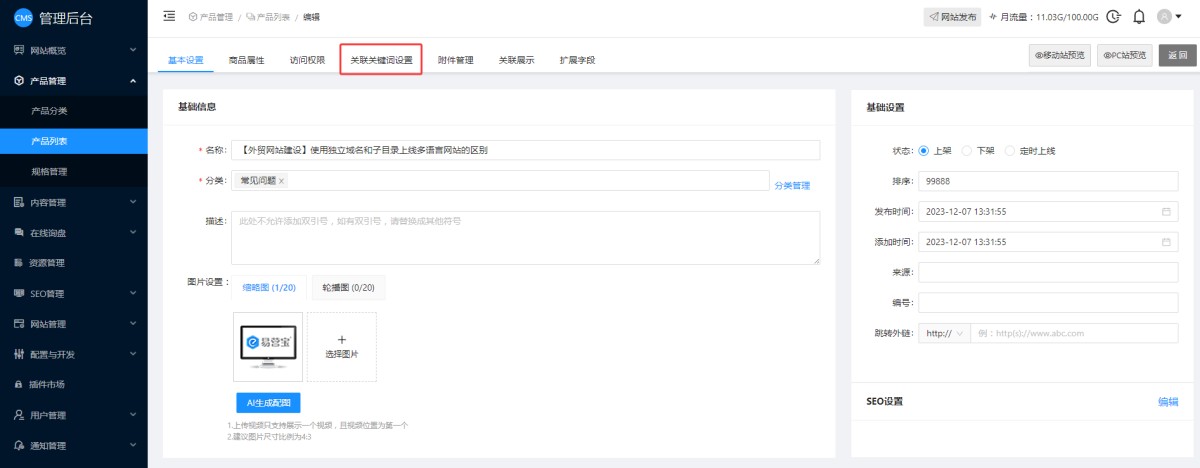
Task: Switch to the 关联关键词设置 tab
Action: pos(381,60)
